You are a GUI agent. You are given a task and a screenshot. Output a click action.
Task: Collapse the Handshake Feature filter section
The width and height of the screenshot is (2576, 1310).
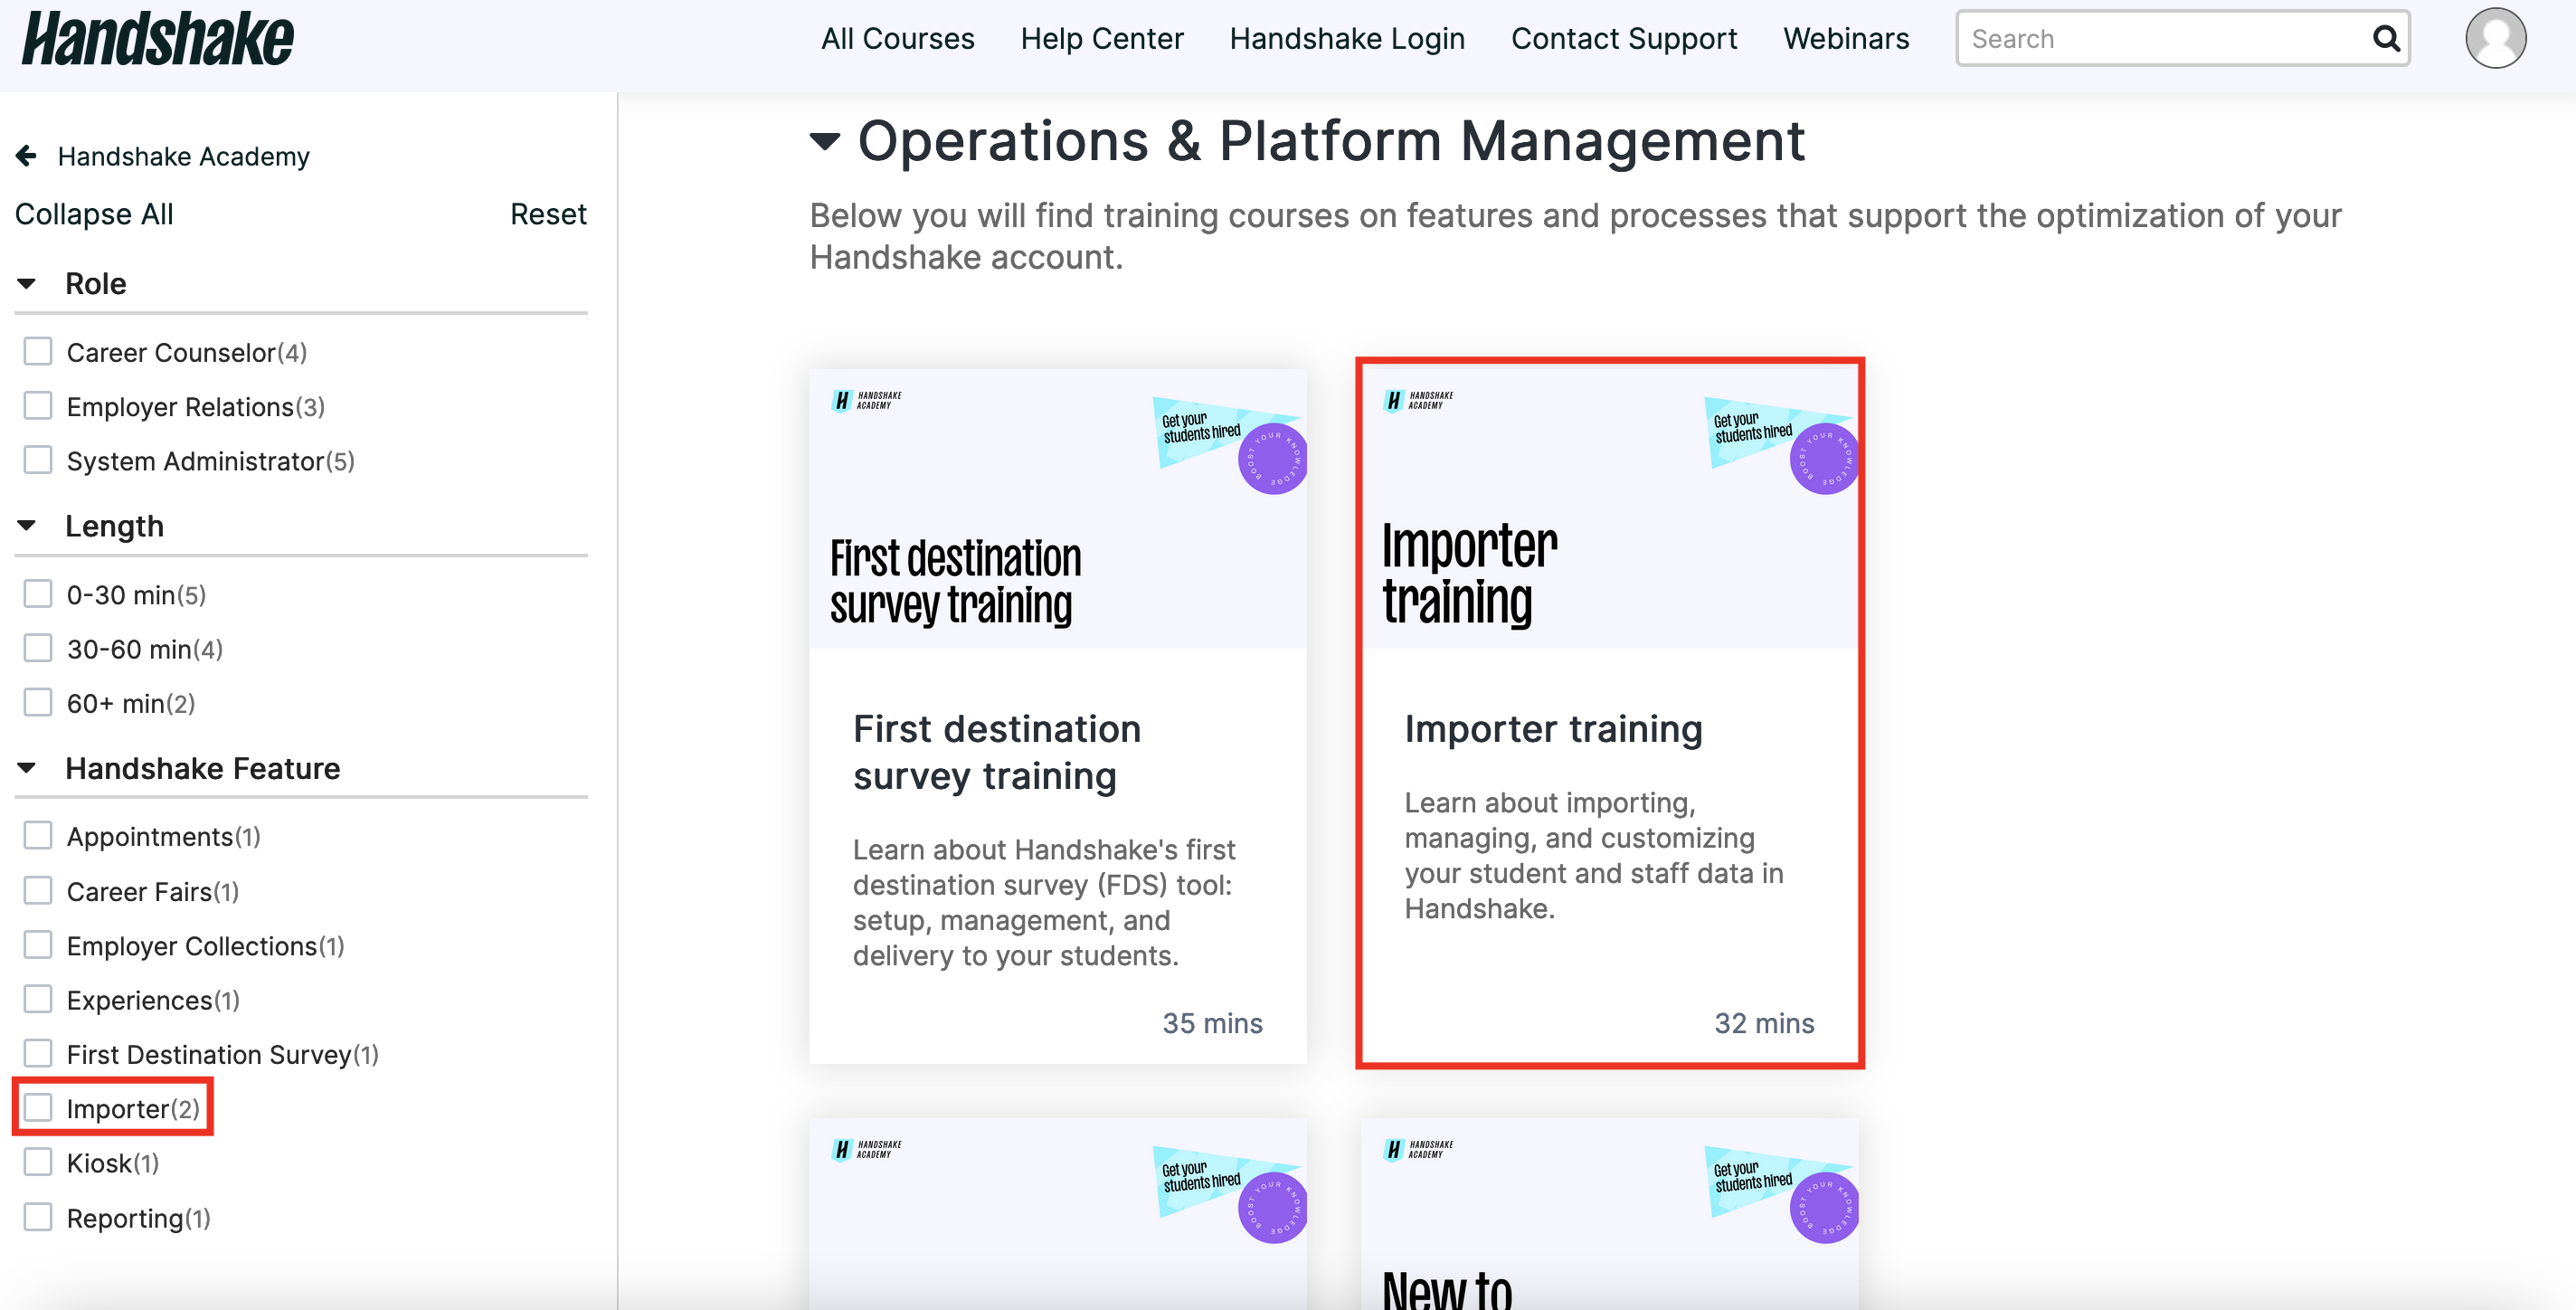27,768
